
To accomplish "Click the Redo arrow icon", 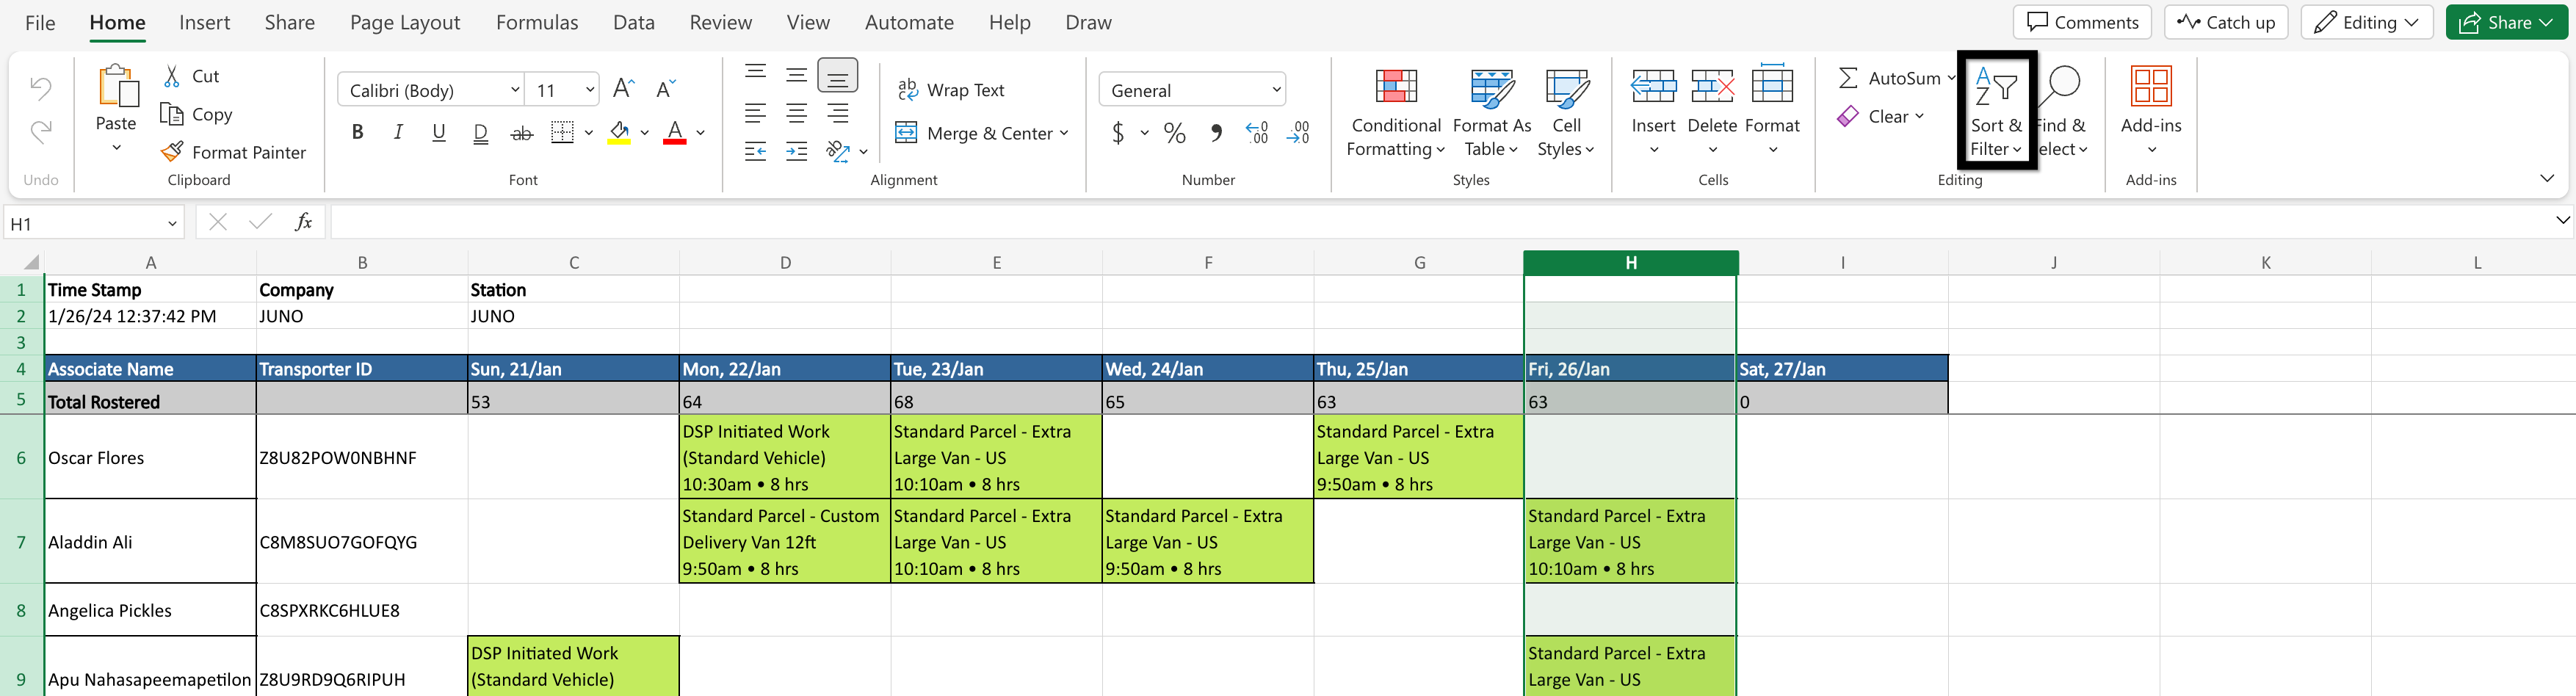I will (x=41, y=131).
